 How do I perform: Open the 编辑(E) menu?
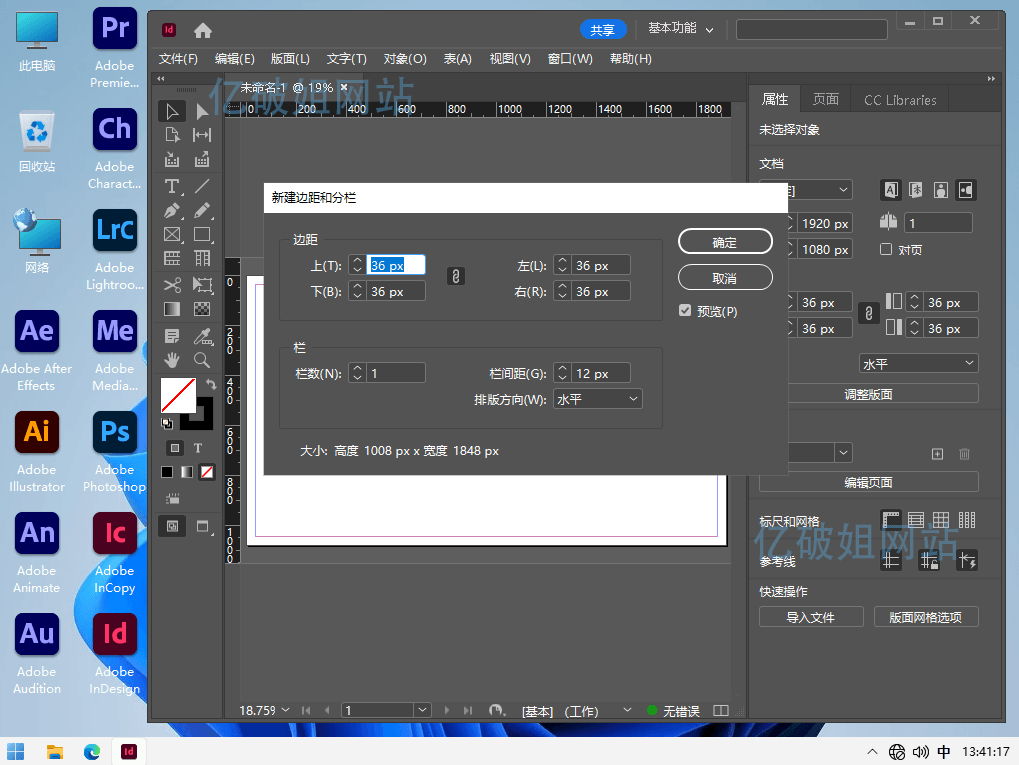pyautogui.click(x=235, y=59)
